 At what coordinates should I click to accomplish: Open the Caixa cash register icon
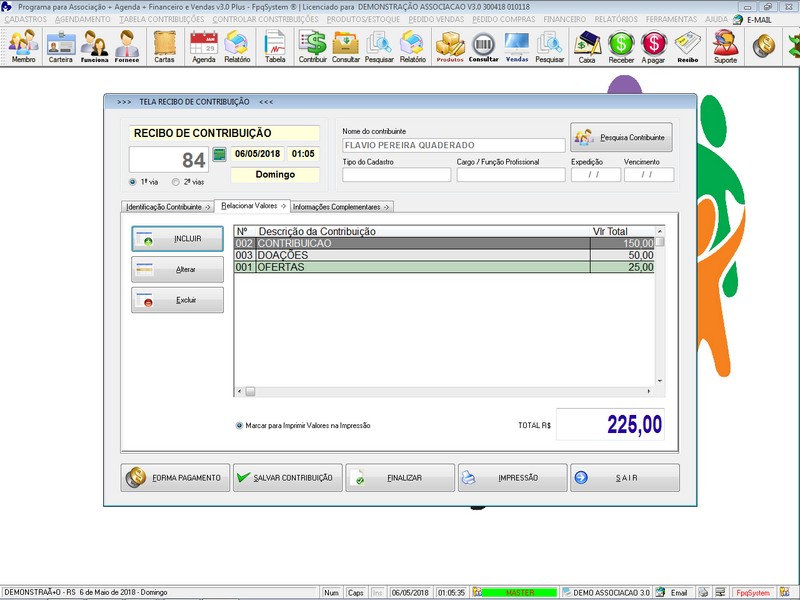[587, 46]
